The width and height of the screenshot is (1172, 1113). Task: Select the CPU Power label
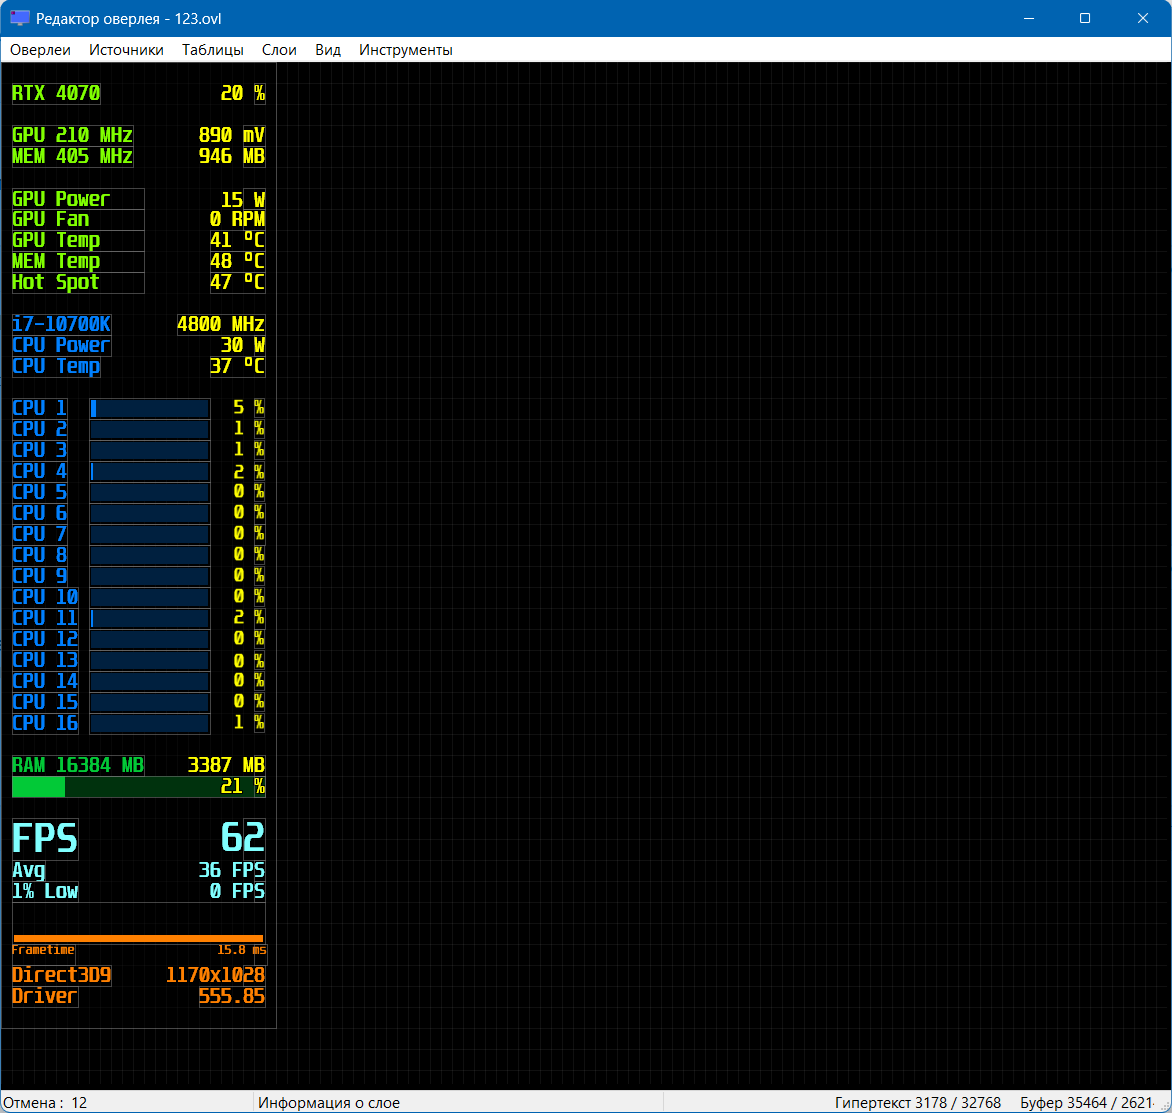pos(61,345)
